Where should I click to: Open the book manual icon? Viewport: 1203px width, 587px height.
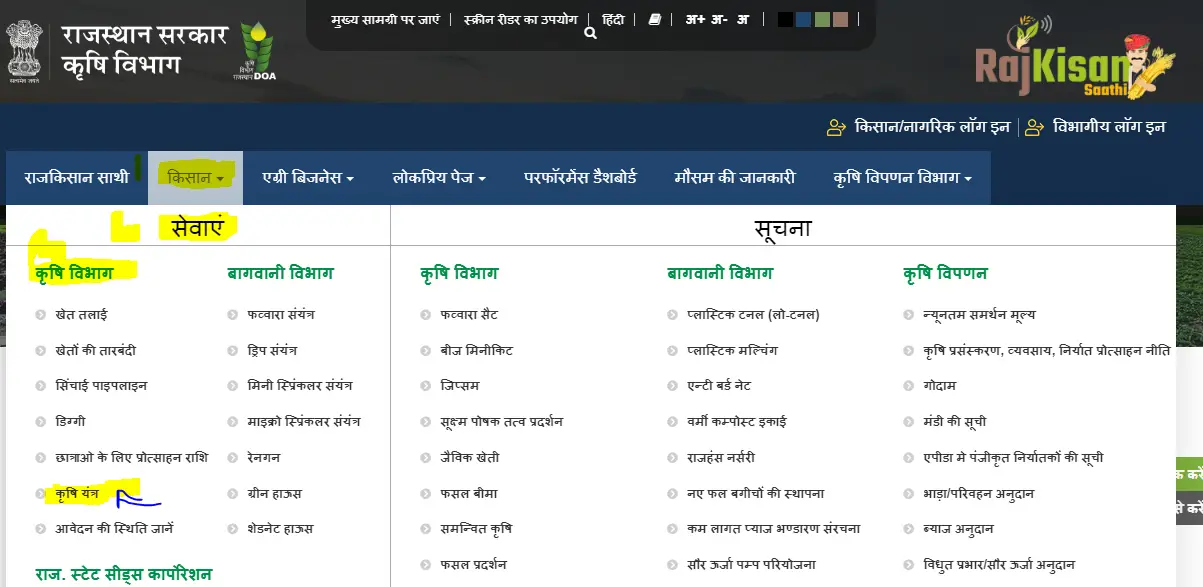coord(654,19)
